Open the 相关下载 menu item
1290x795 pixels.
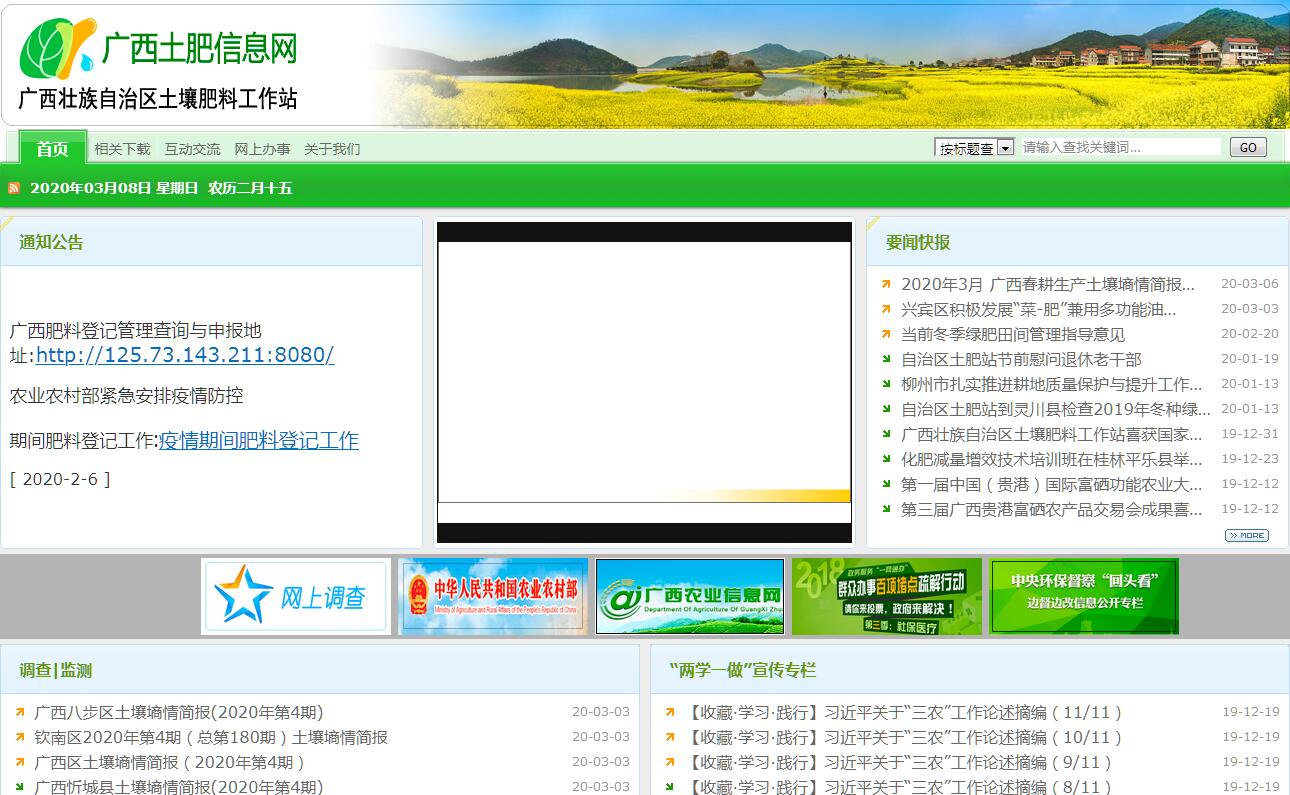(x=122, y=149)
